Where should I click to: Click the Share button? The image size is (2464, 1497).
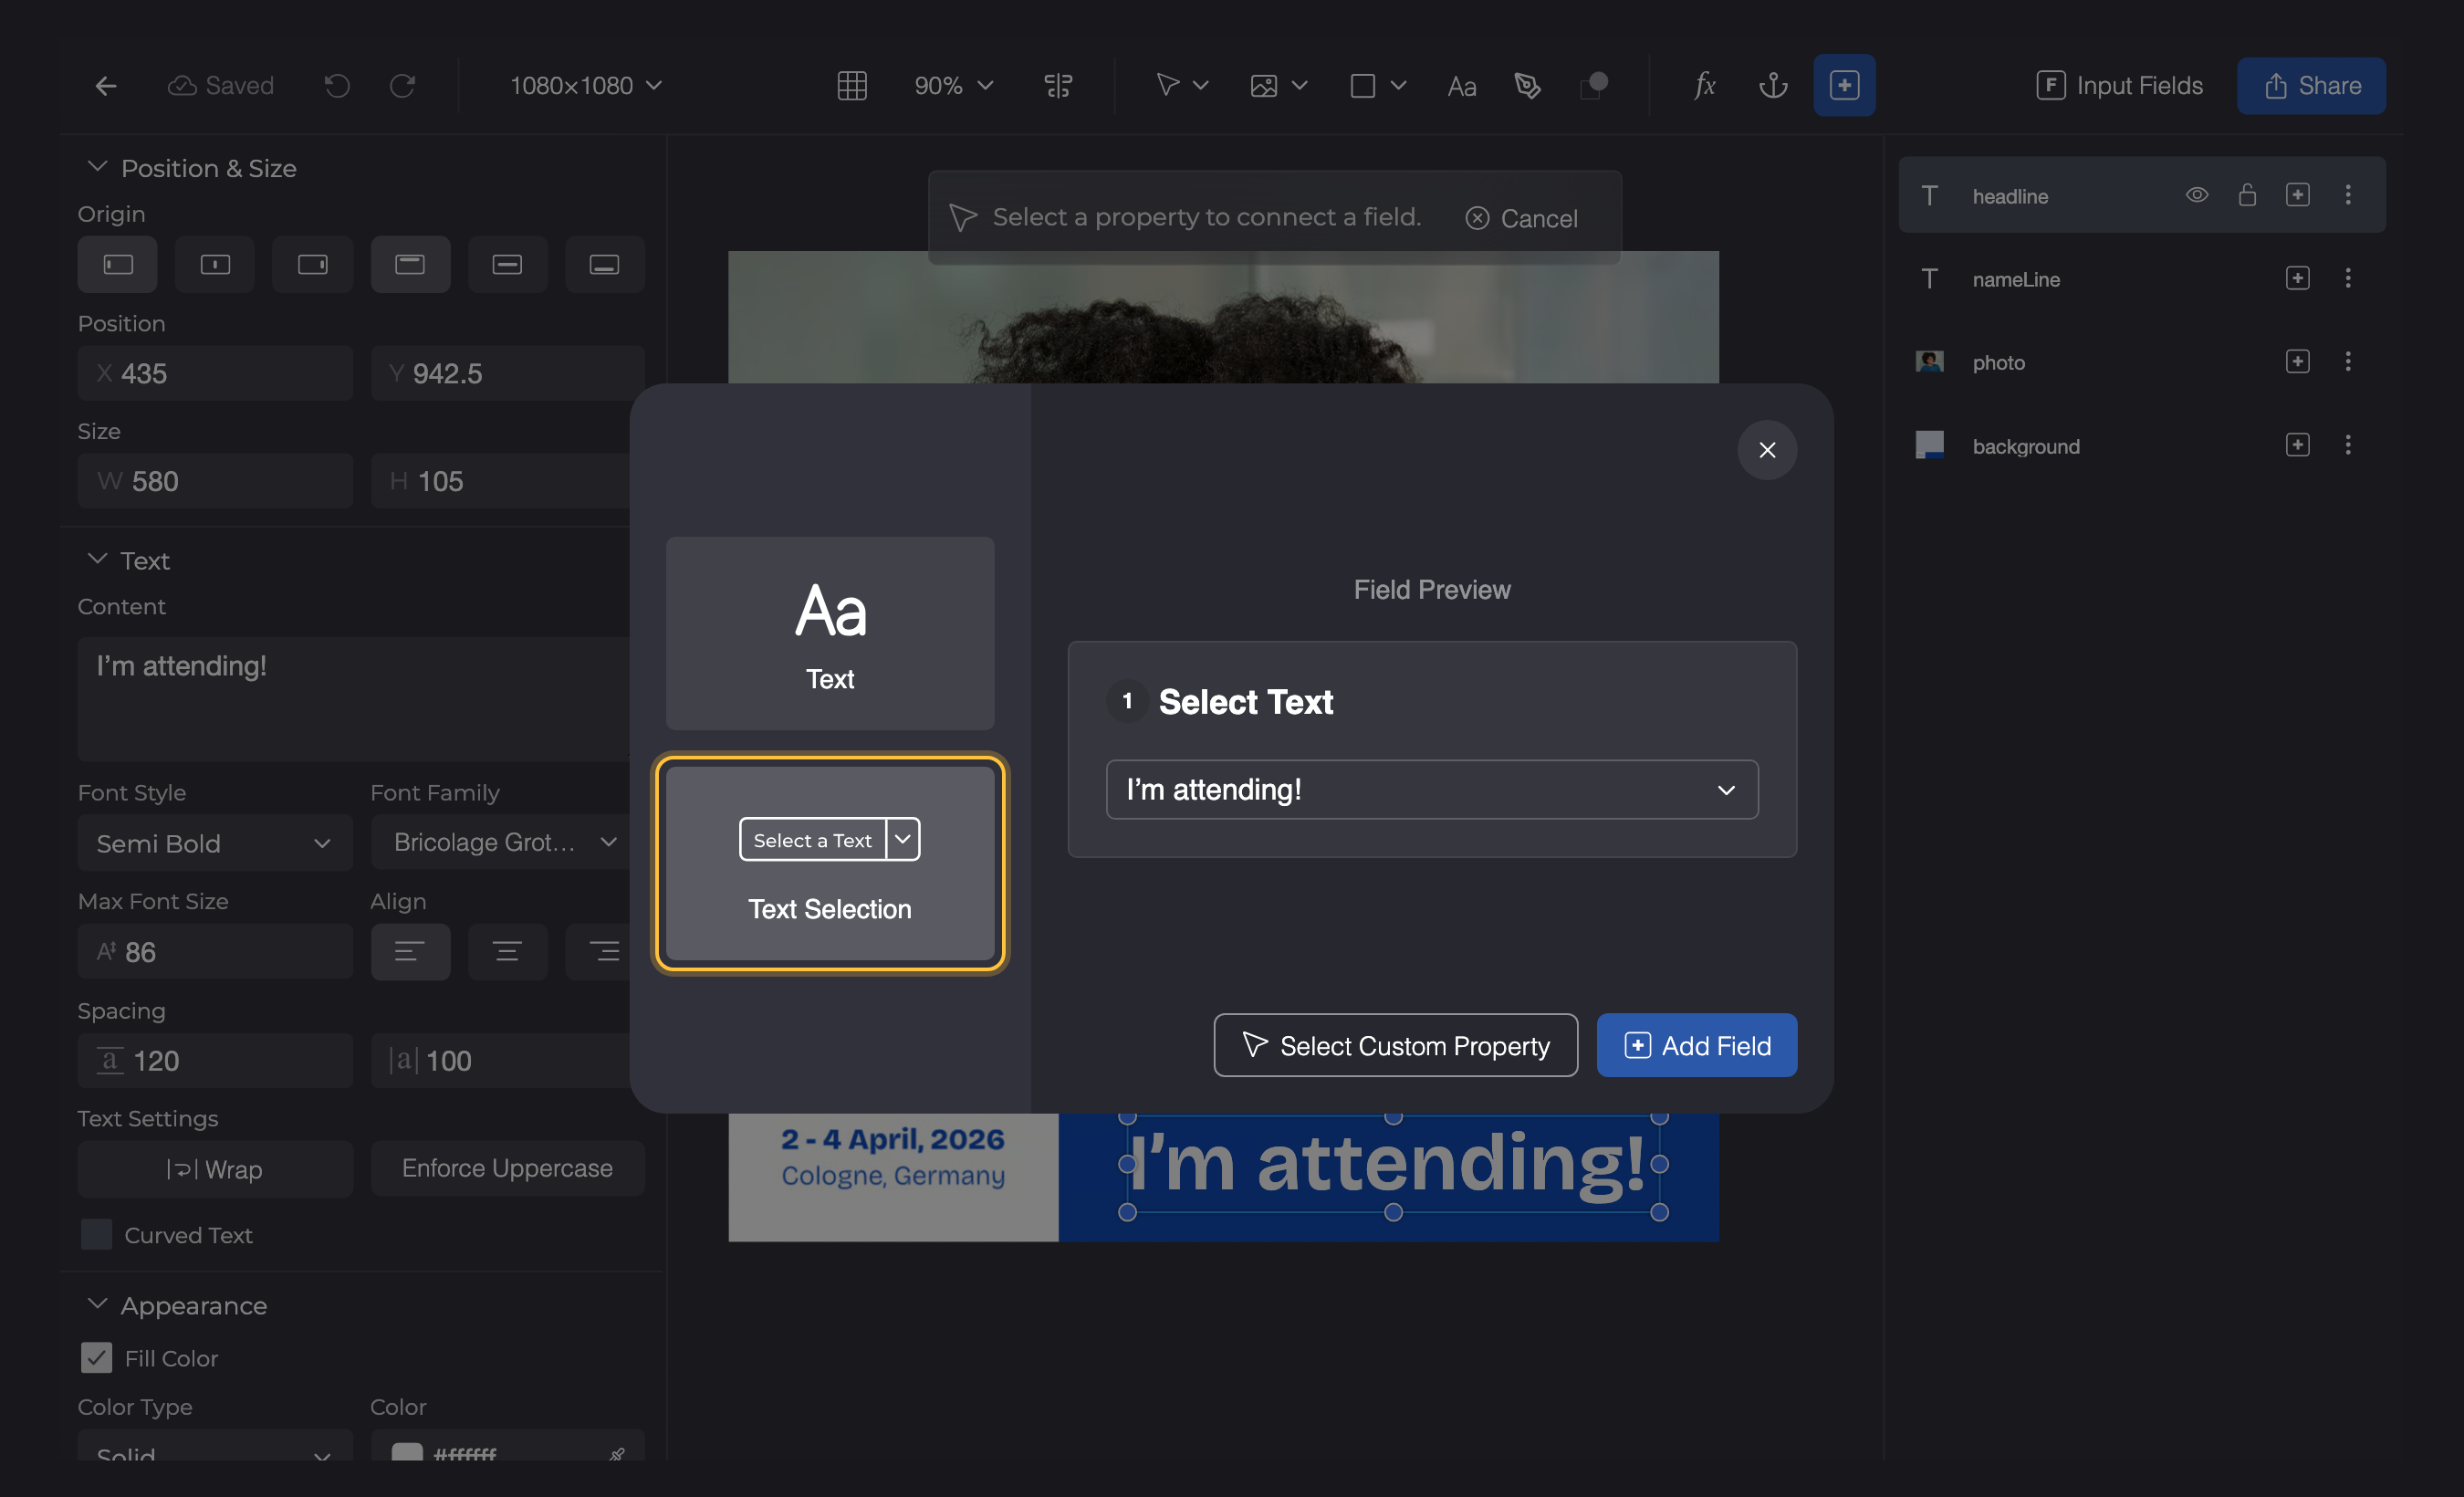(2311, 86)
